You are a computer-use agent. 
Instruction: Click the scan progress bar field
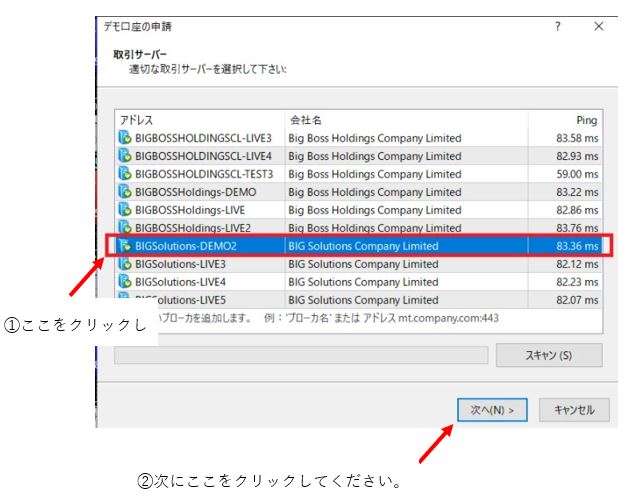(x=300, y=356)
